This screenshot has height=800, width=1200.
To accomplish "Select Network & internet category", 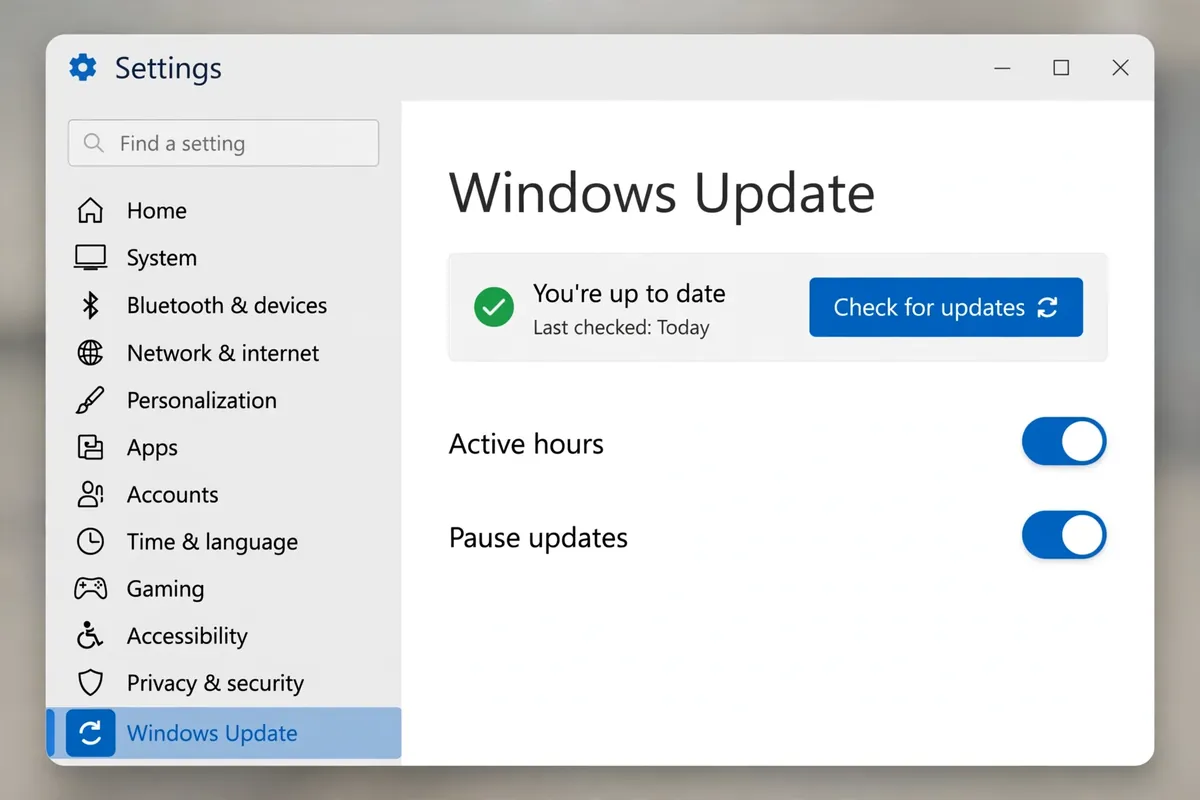I will click(224, 353).
